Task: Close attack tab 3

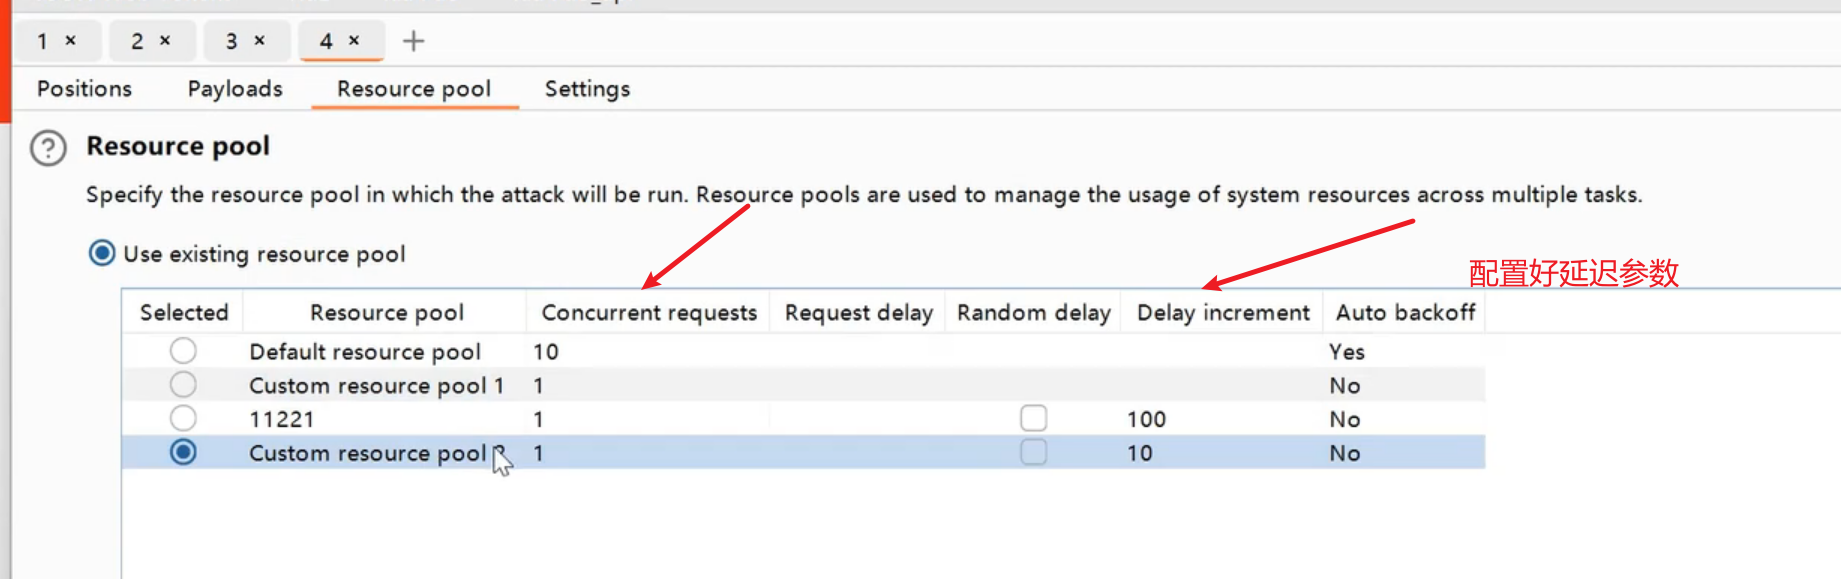Action: (259, 41)
